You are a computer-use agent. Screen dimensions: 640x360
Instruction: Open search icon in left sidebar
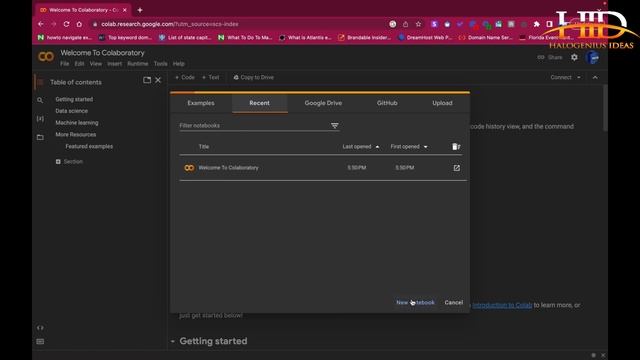[40, 100]
